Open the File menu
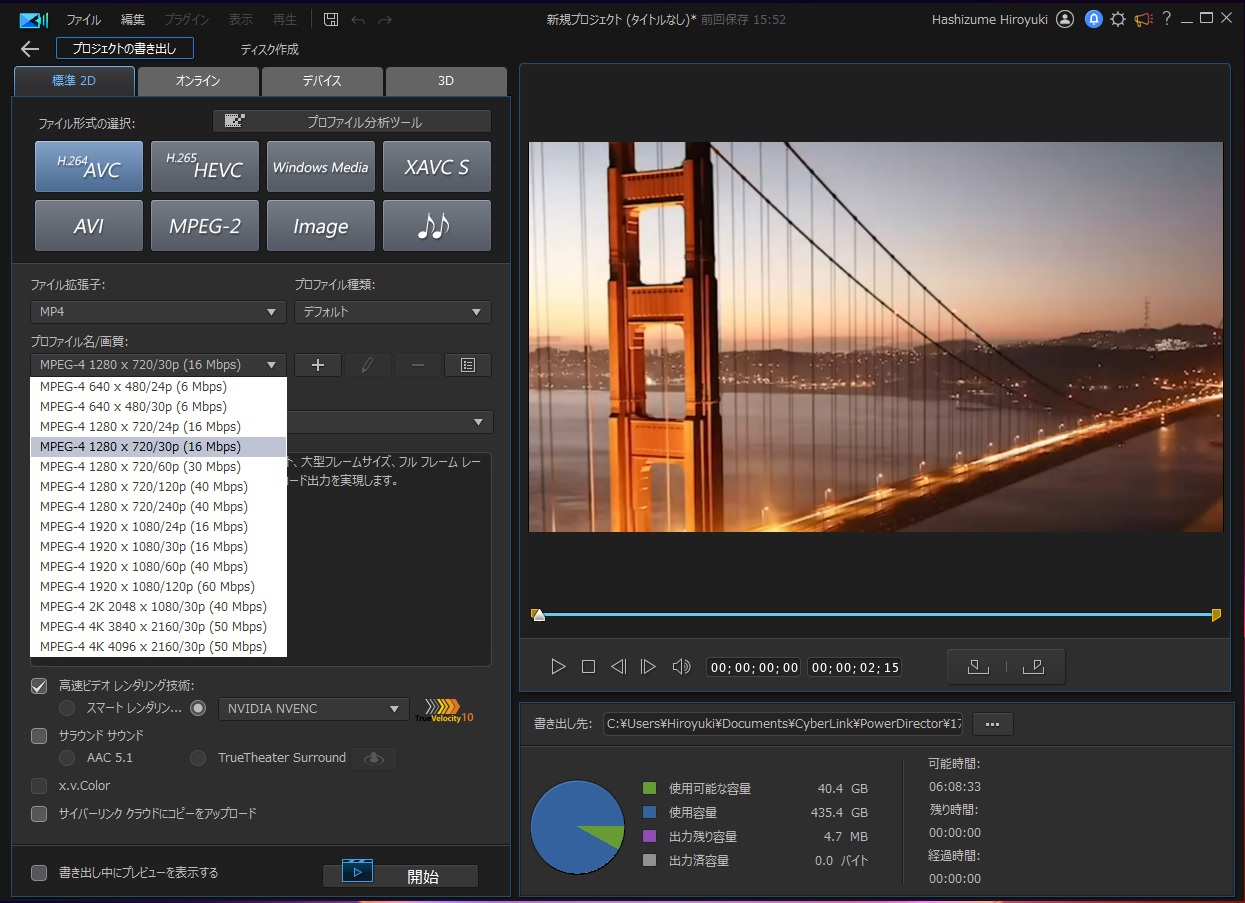Viewport: 1245px width, 903px height. 83,19
